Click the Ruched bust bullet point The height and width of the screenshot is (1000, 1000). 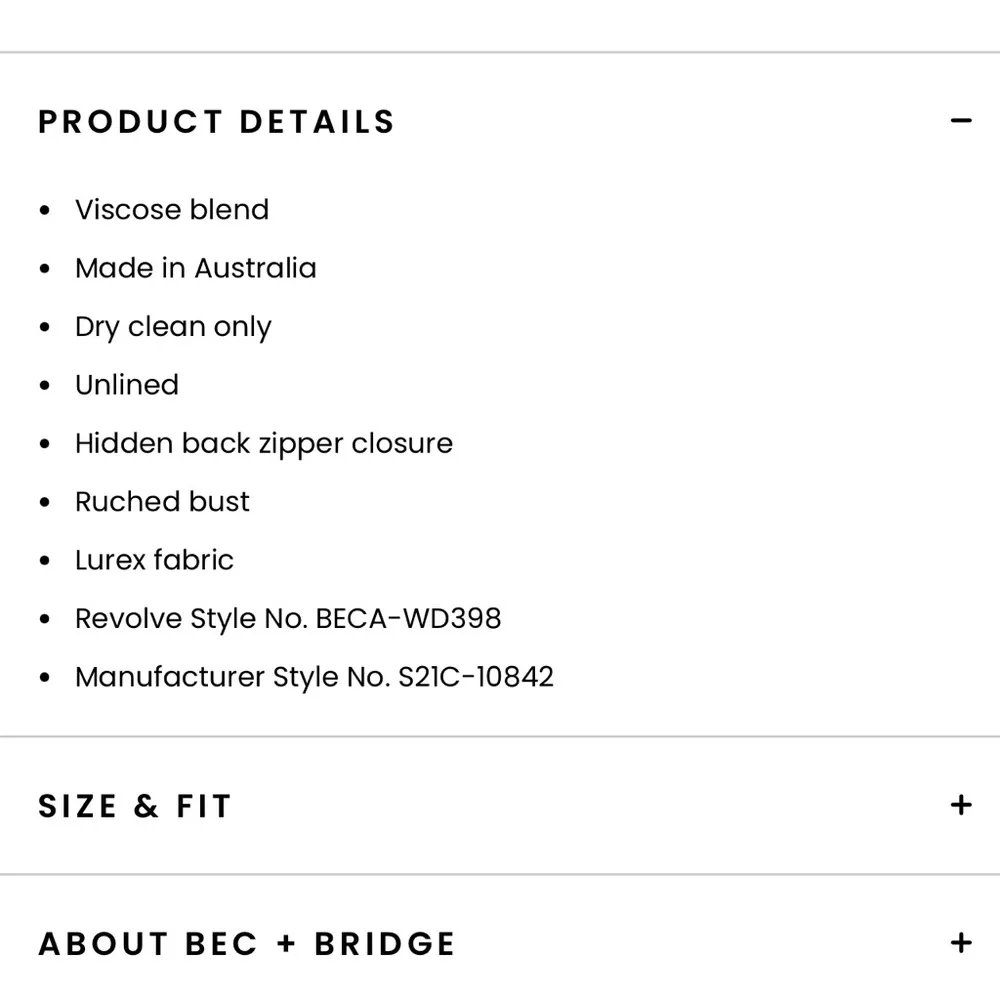(162, 502)
